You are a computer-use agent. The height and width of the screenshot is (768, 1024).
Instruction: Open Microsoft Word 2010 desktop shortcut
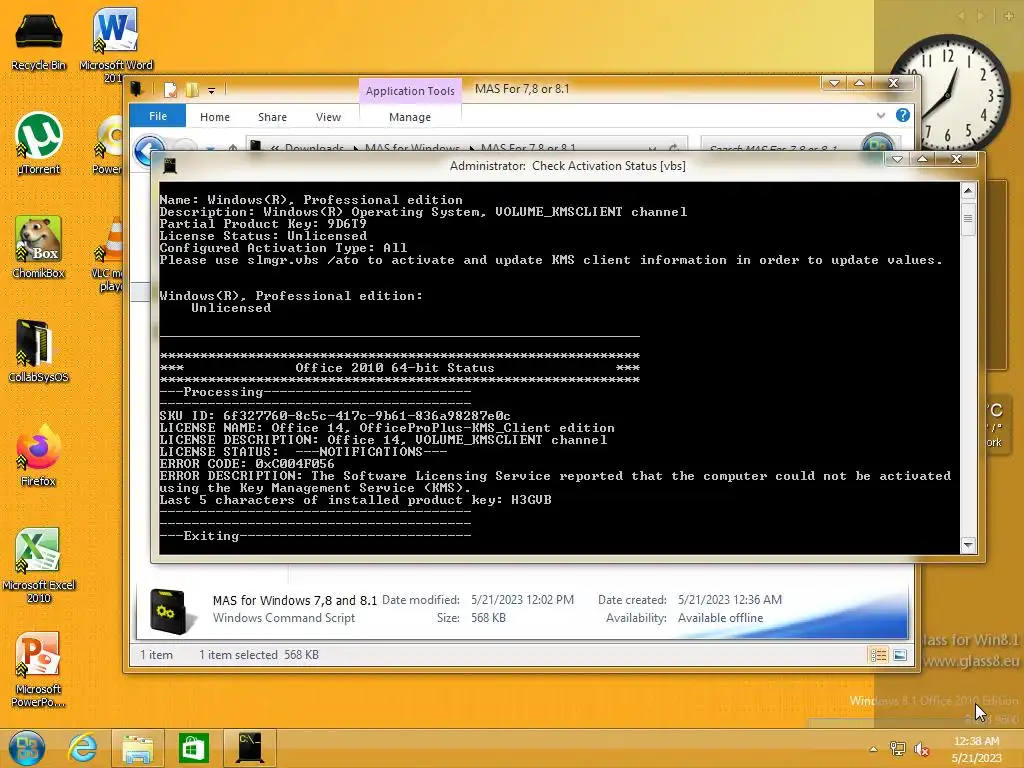click(116, 44)
